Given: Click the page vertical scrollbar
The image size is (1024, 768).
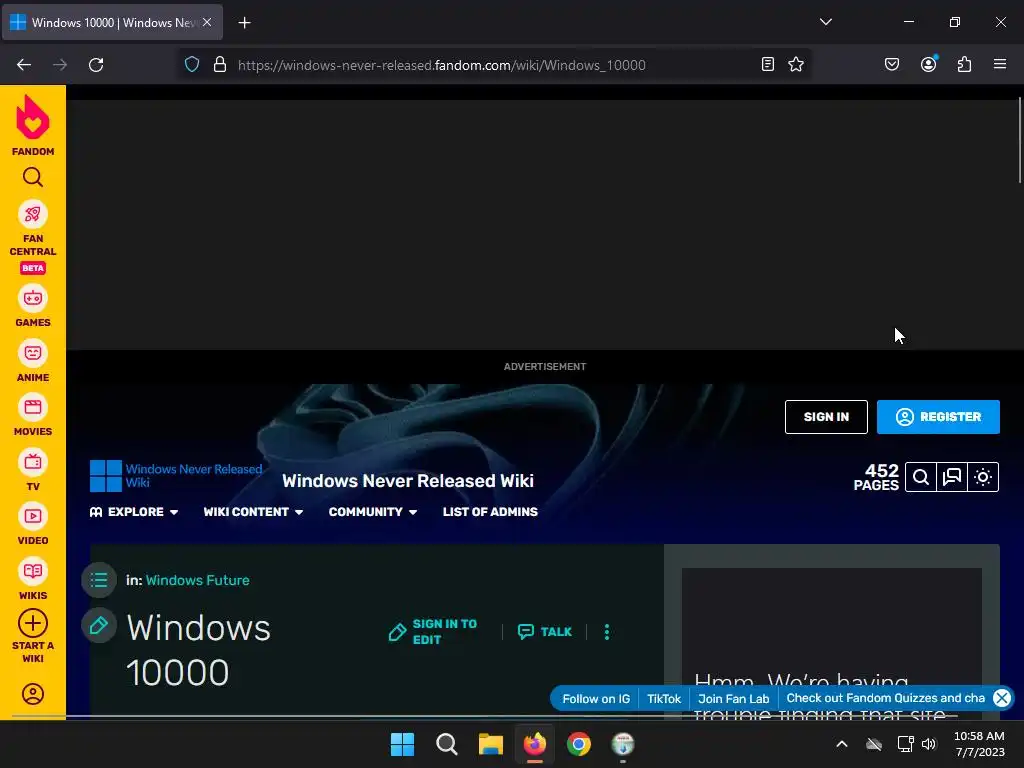Looking at the screenshot, I should click(x=1019, y=140).
